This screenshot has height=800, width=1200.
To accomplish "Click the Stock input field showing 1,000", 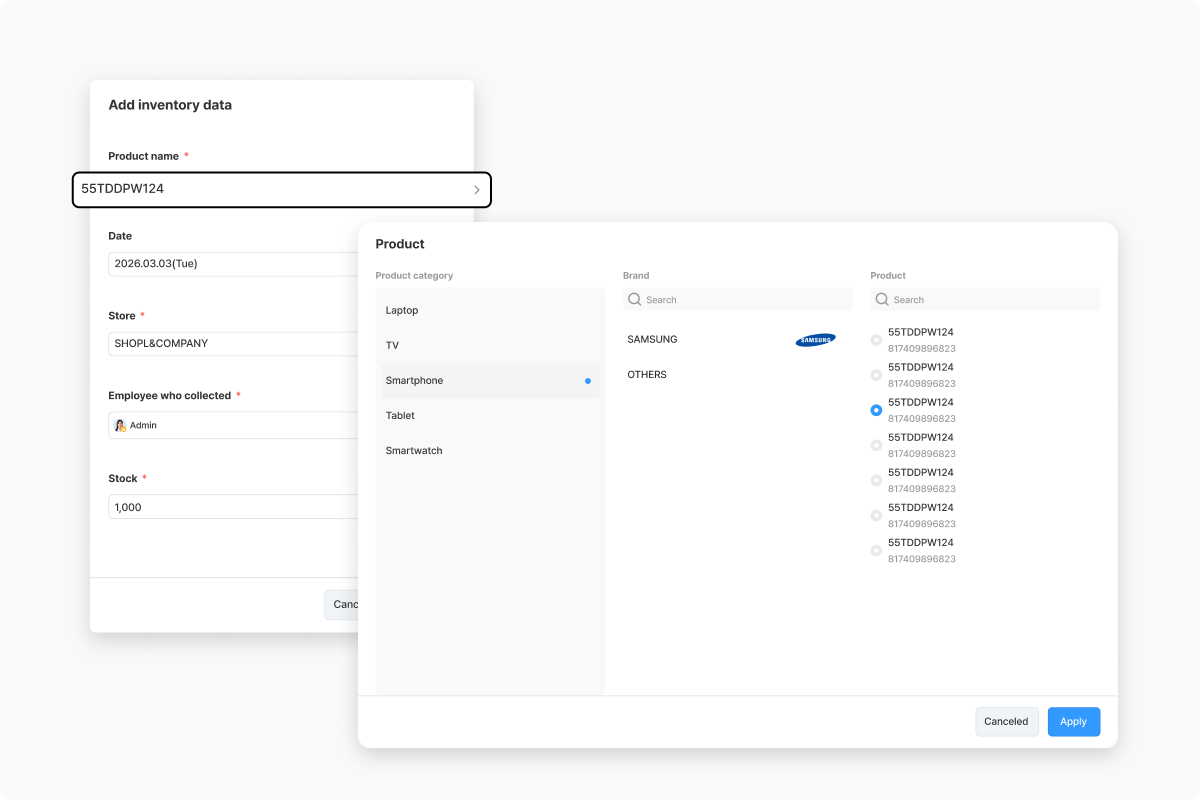I will [234, 507].
